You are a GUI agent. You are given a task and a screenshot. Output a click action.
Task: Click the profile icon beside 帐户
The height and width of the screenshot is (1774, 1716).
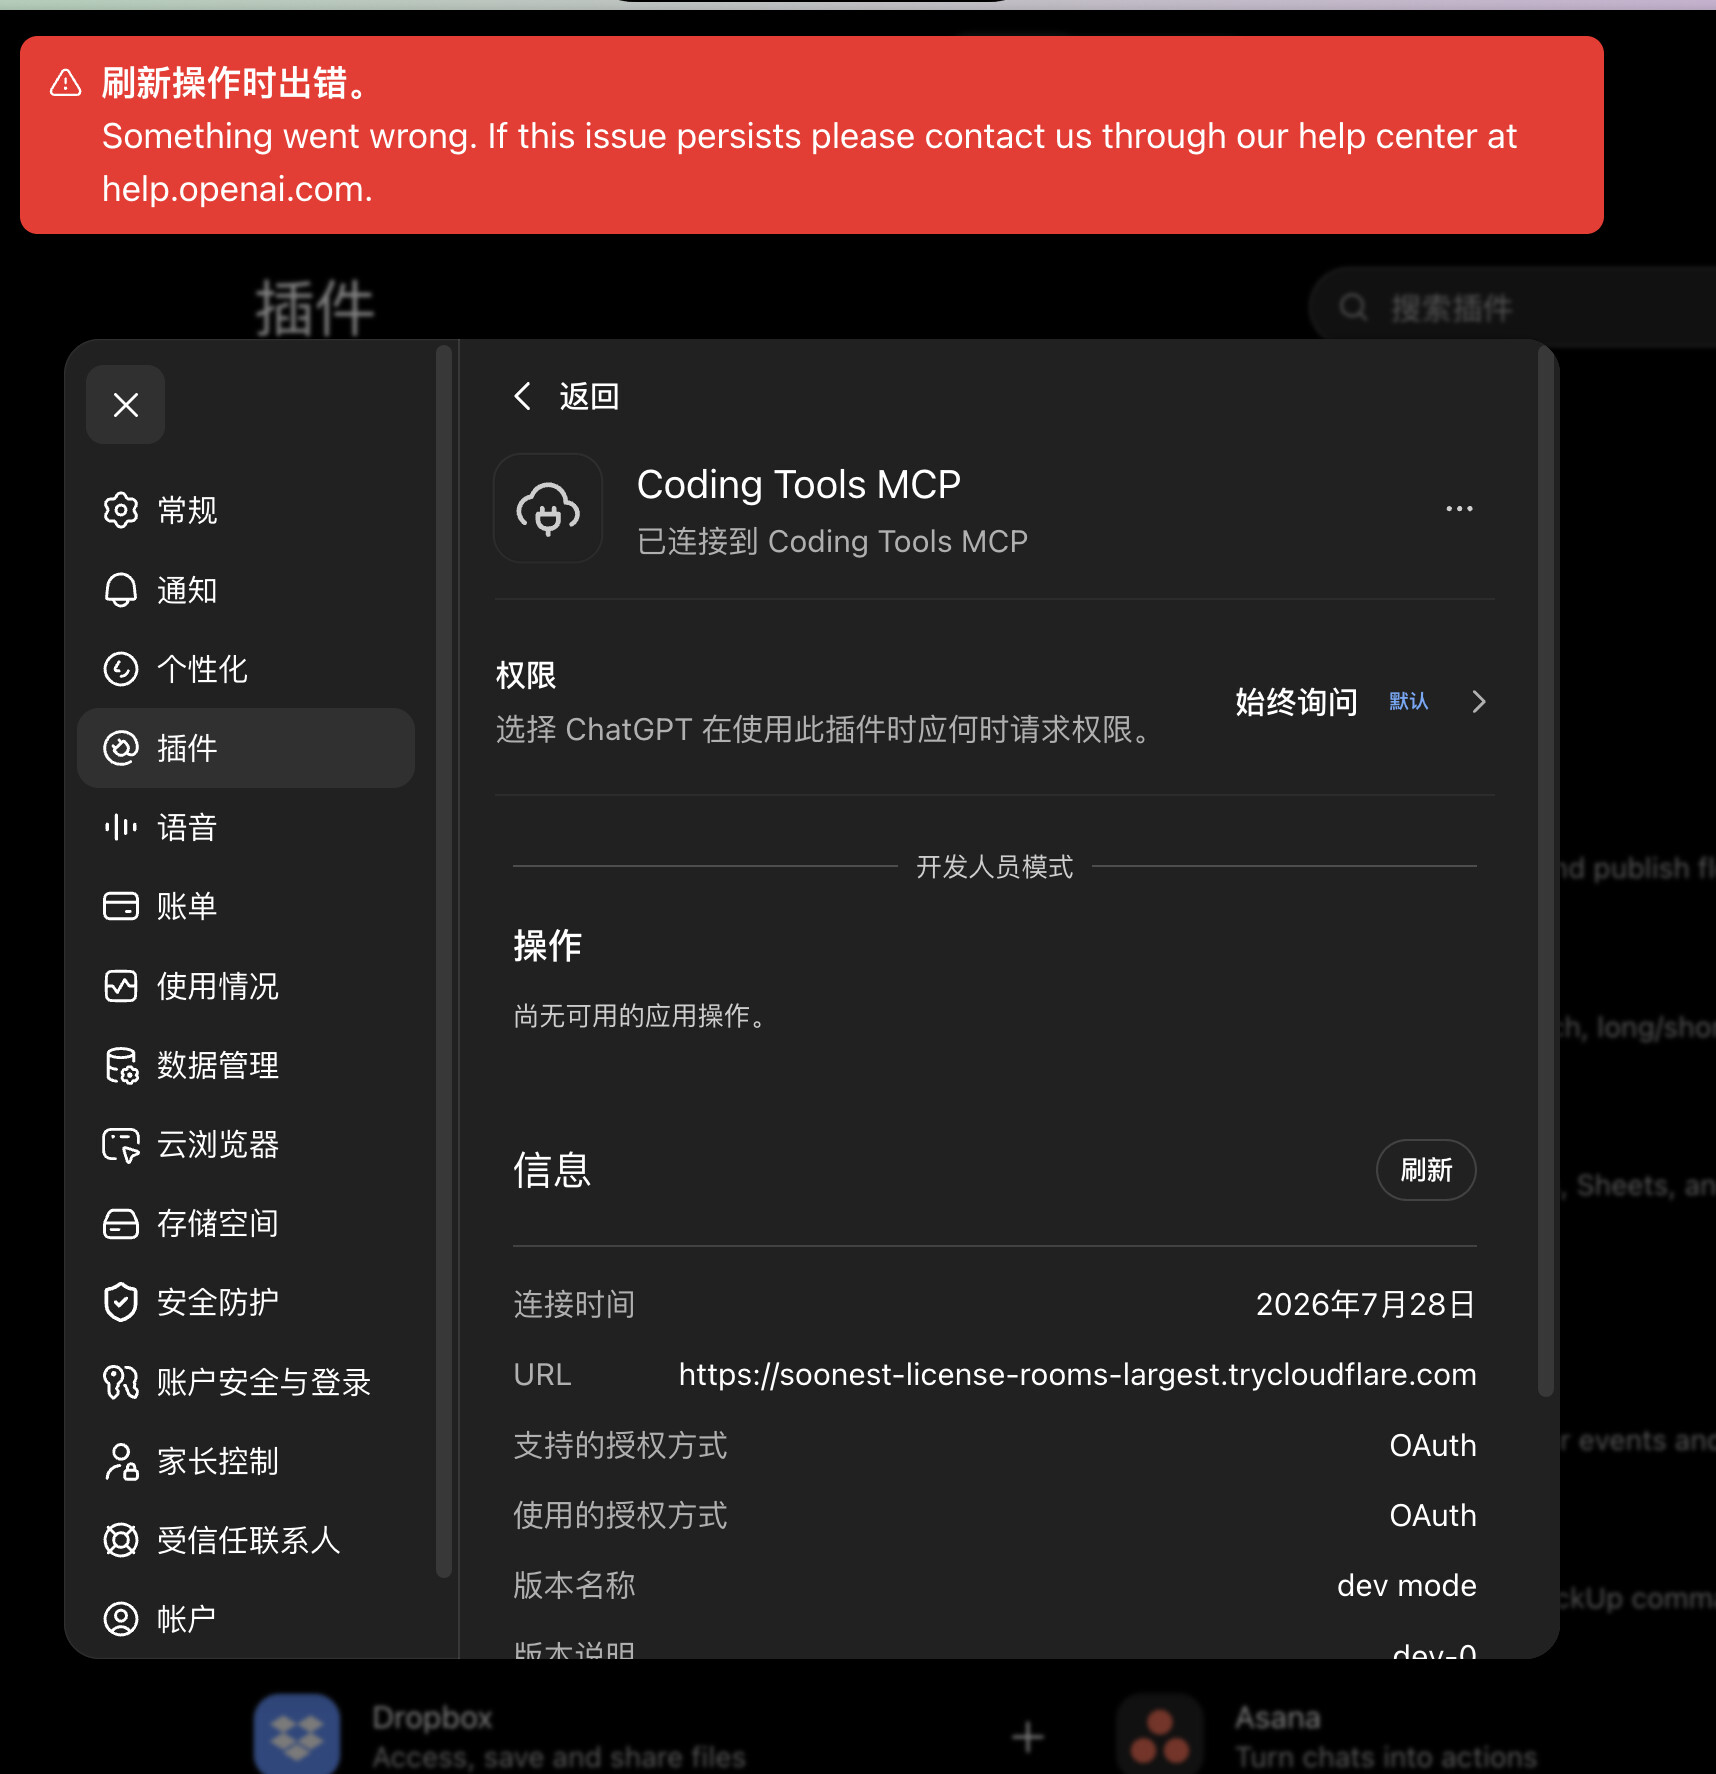pos(121,1619)
